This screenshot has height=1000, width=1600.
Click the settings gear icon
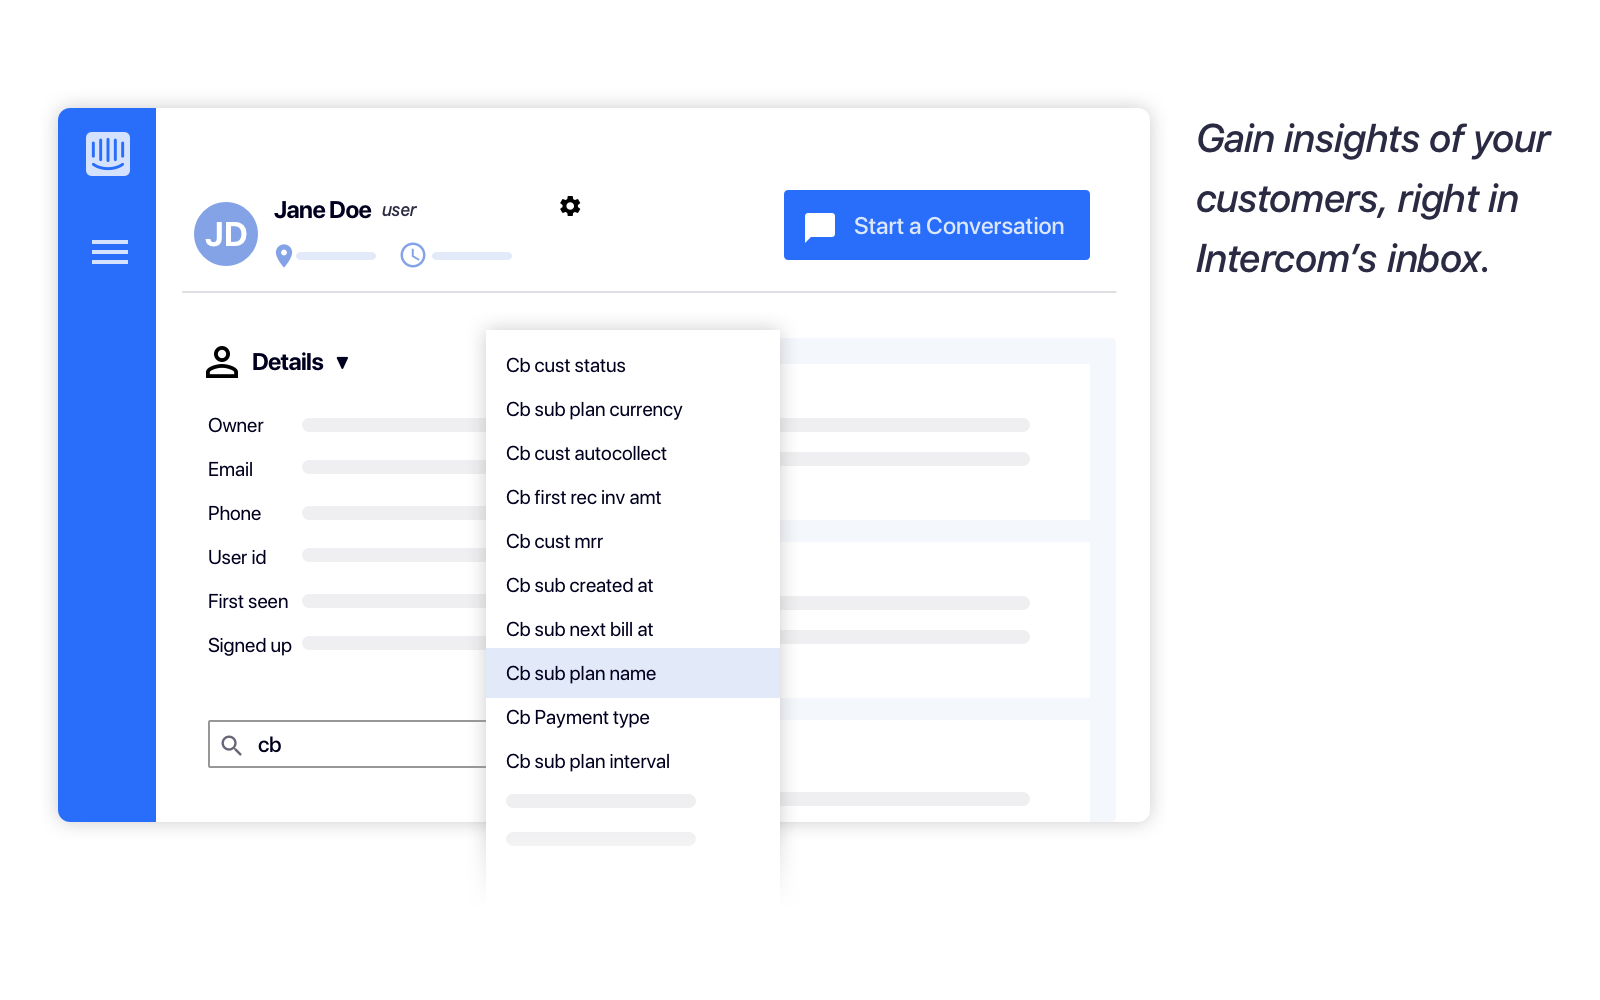coord(570,206)
